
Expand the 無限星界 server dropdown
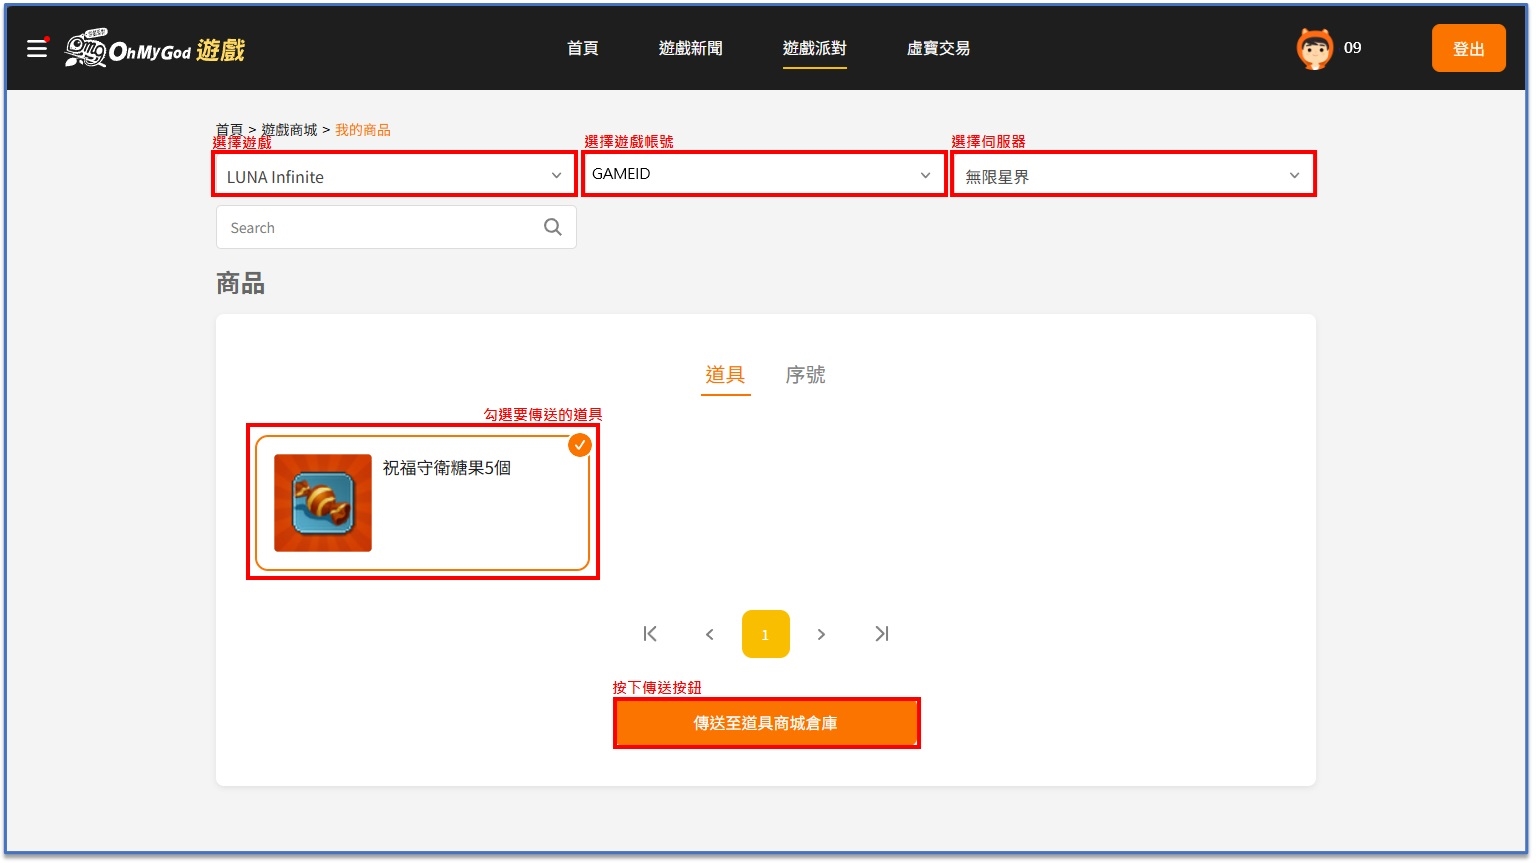pos(1132,176)
